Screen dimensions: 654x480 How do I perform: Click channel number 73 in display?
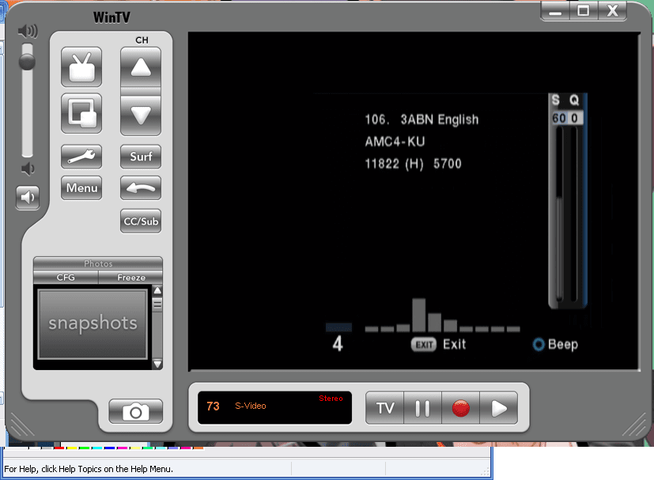coord(213,406)
